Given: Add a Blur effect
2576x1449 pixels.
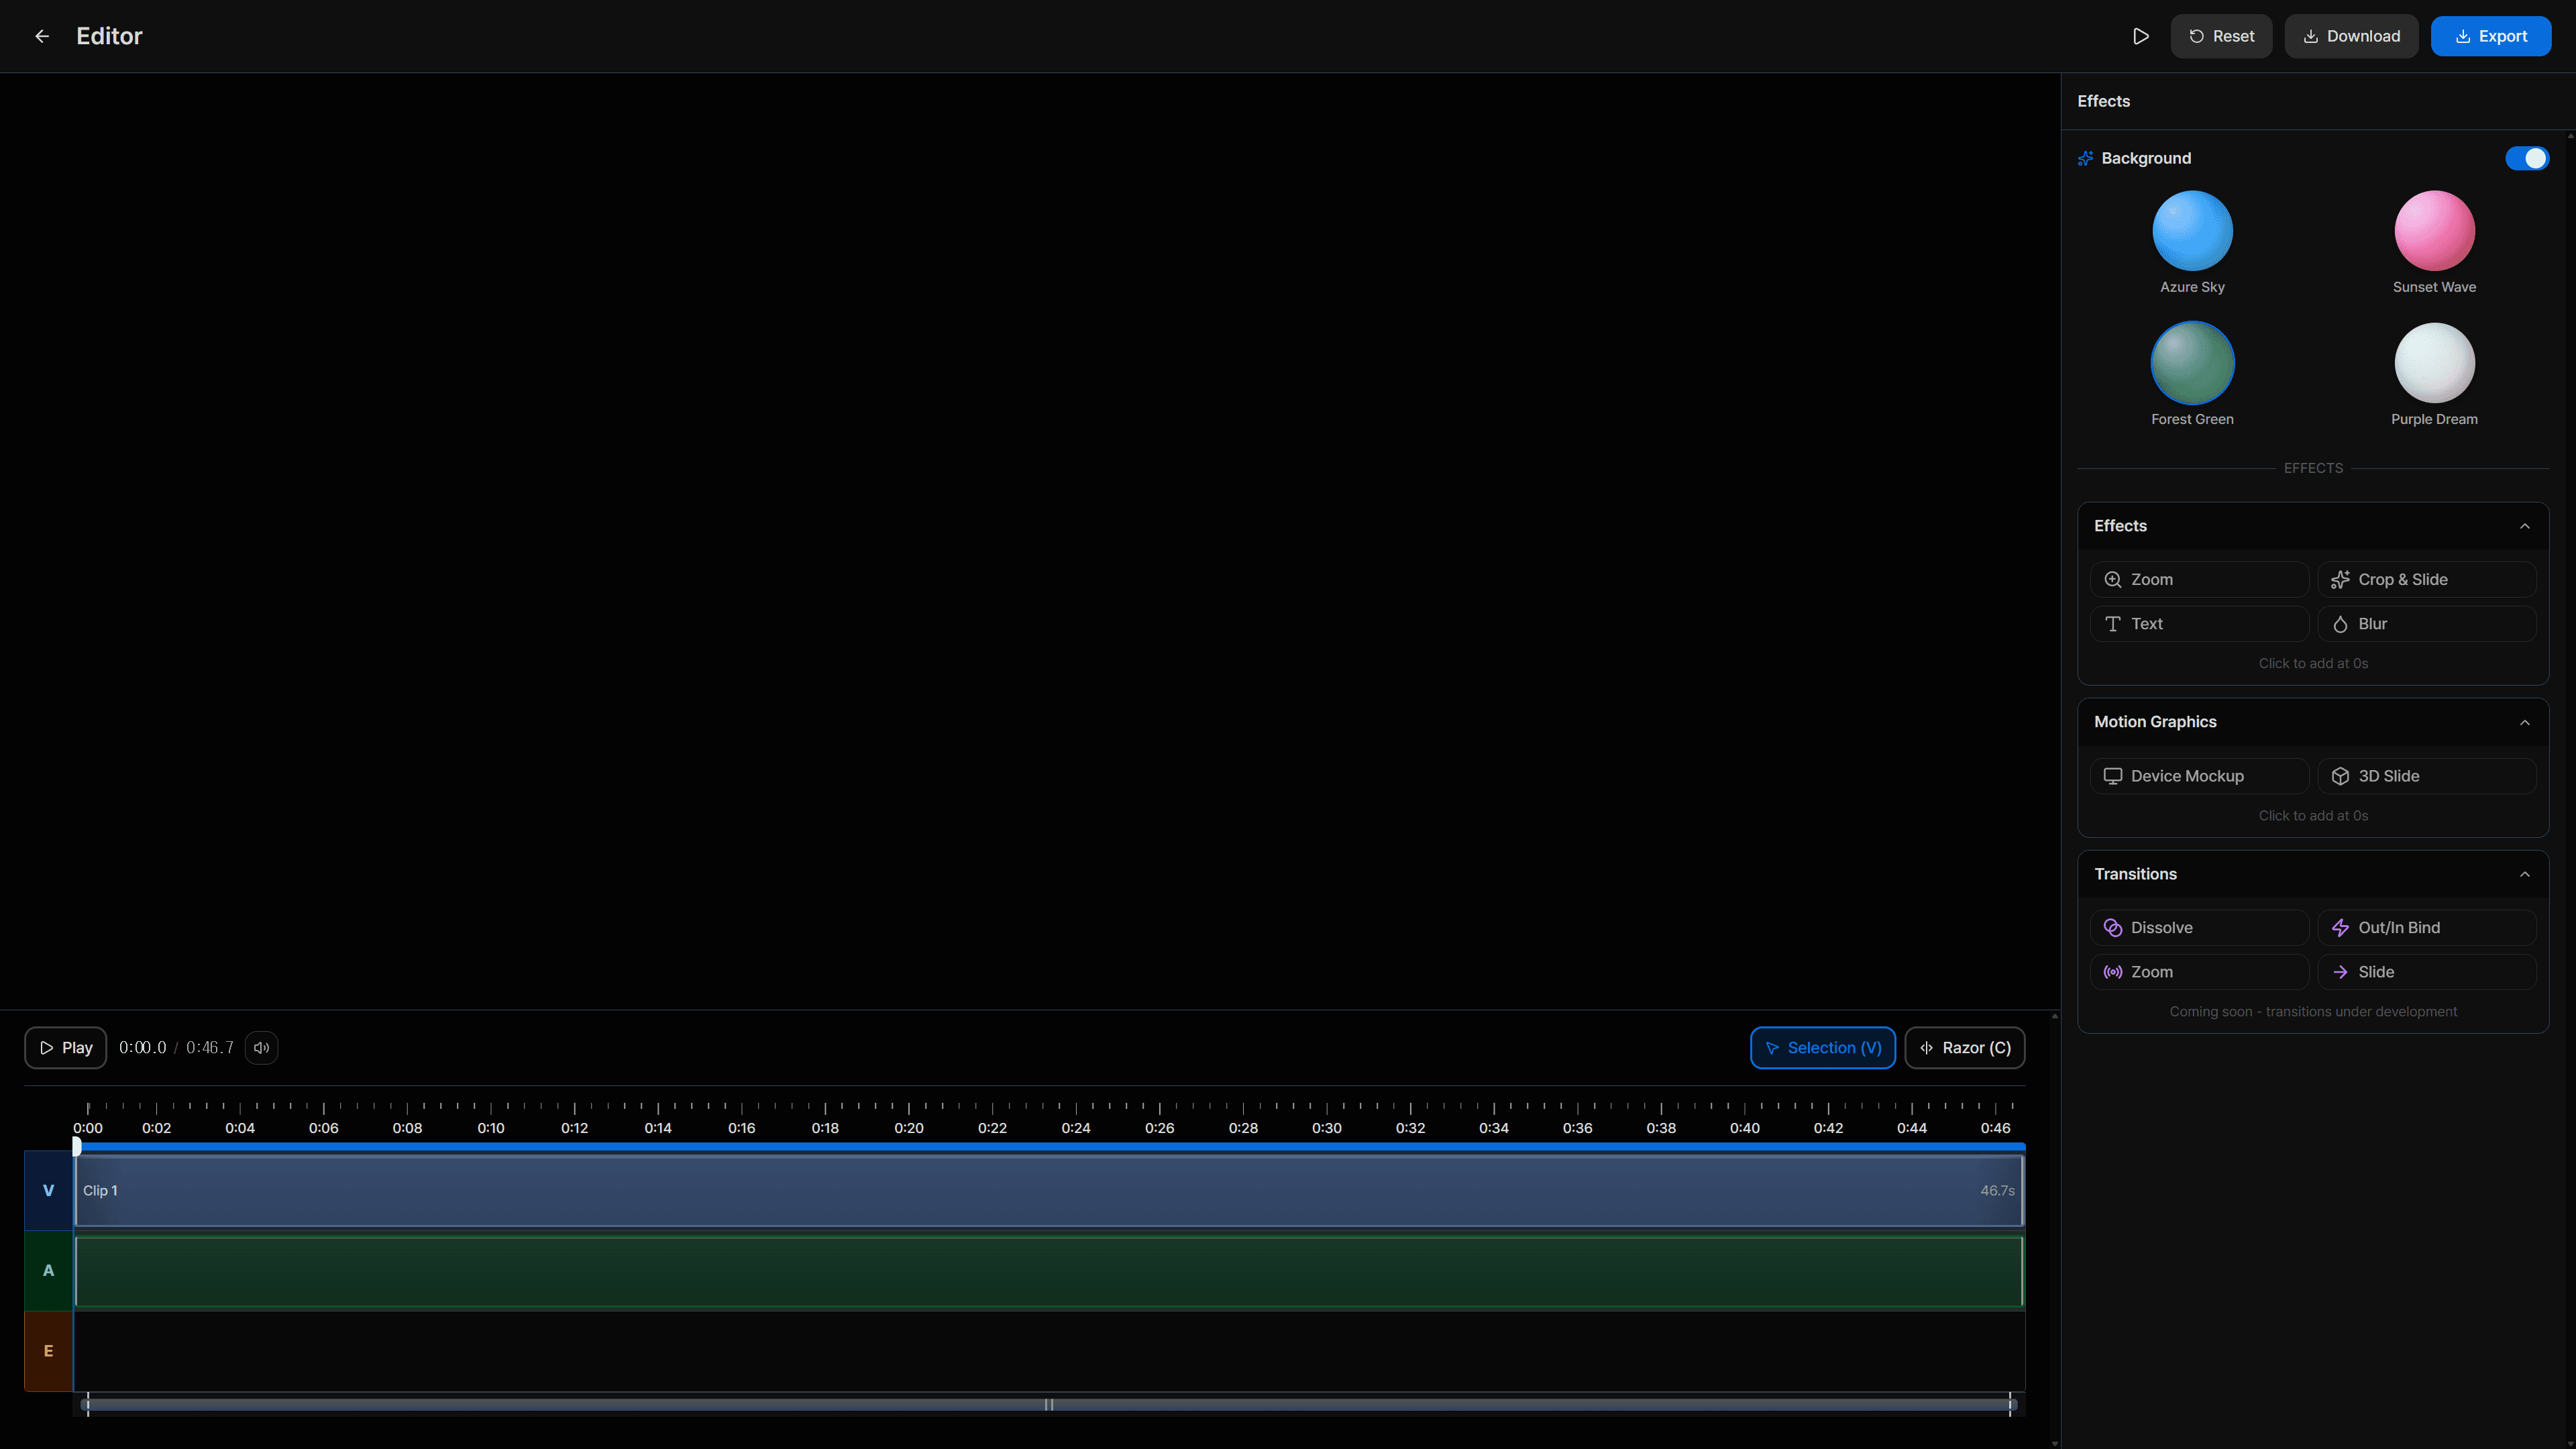Looking at the screenshot, I should (x=2427, y=623).
